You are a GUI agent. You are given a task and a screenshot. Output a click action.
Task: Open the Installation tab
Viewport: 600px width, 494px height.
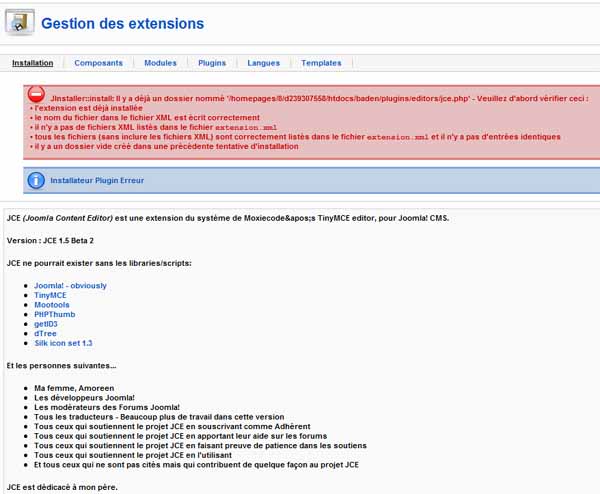point(33,63)
